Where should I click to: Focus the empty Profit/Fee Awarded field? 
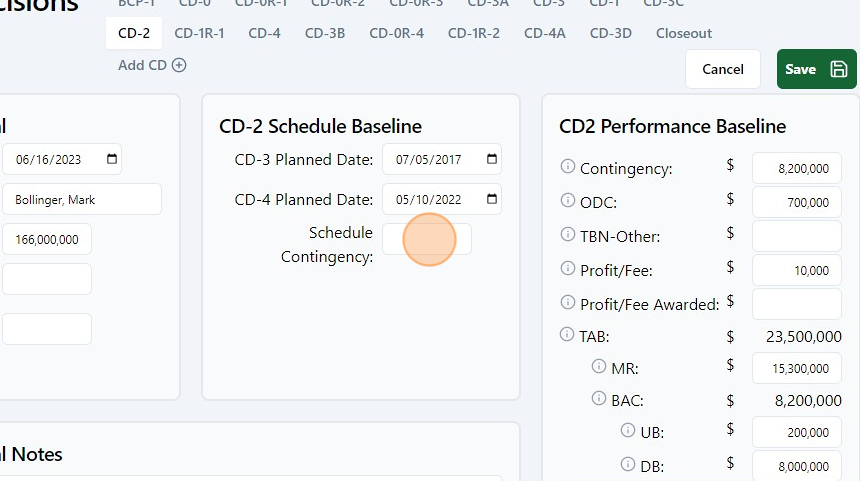[796, 304]
